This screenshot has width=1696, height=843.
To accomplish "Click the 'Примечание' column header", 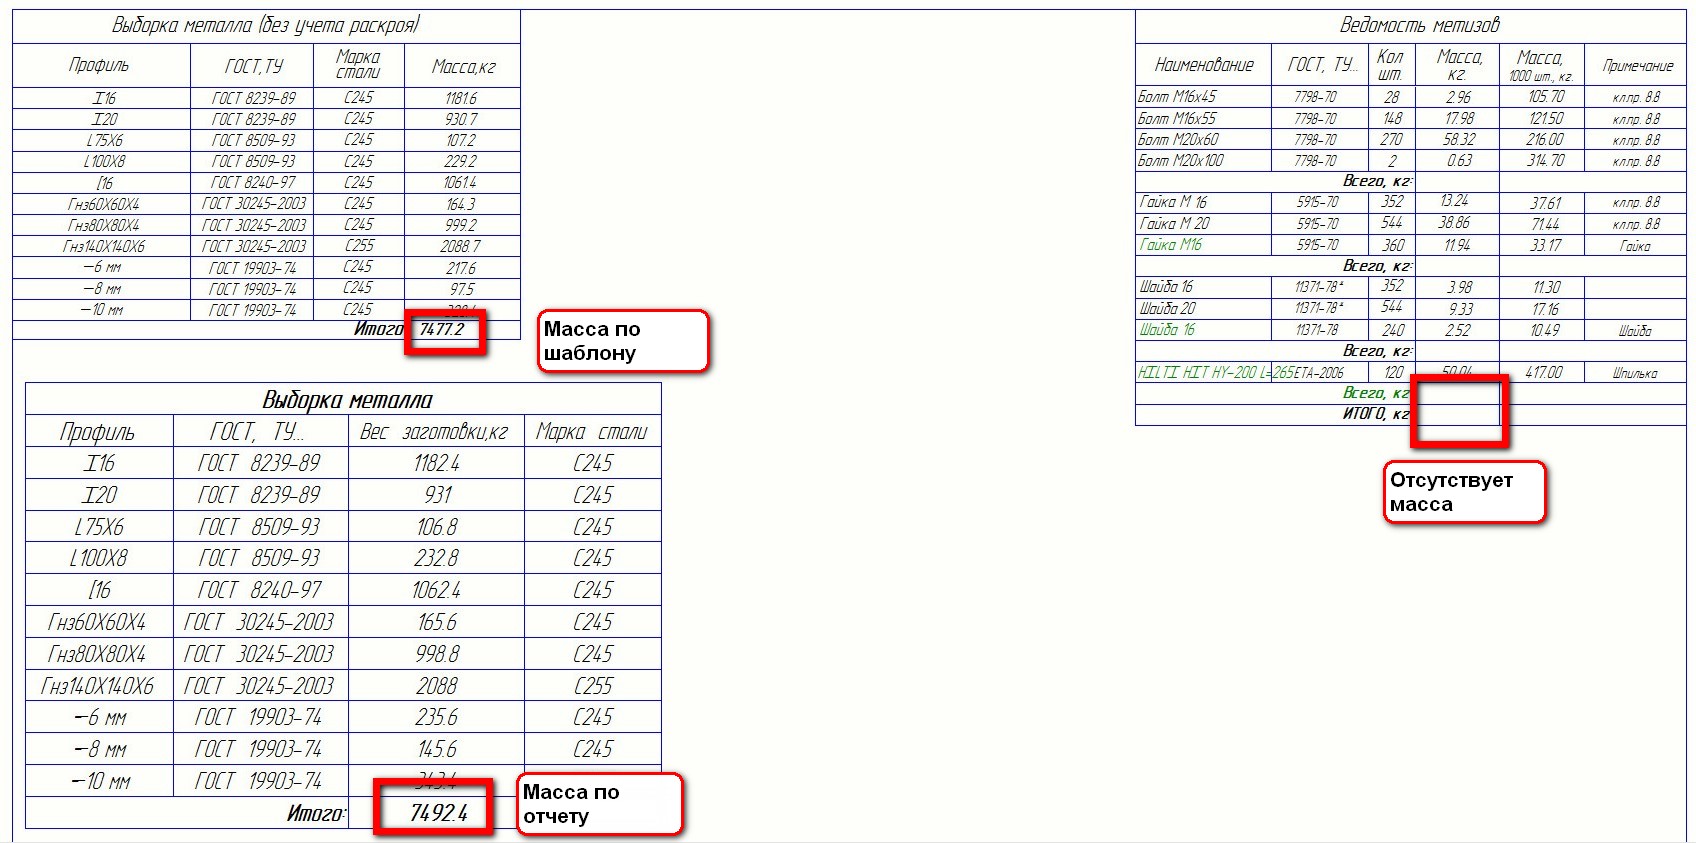I will (x=1637, y=66).
